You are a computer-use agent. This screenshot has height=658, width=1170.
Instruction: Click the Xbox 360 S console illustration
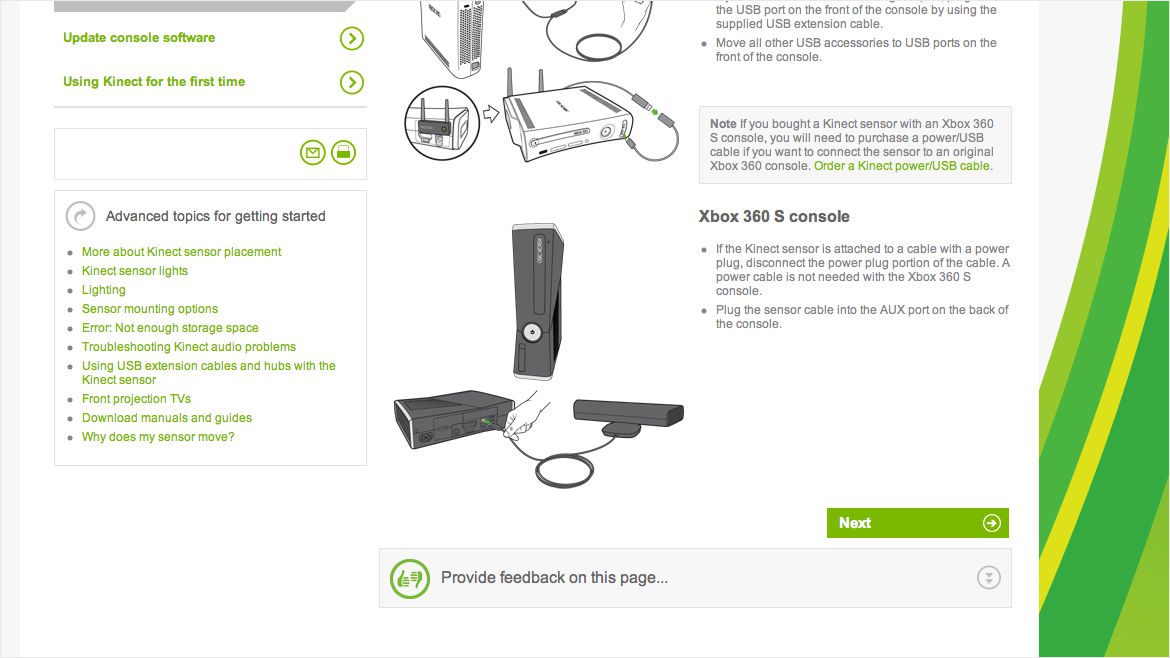(539, 355)
